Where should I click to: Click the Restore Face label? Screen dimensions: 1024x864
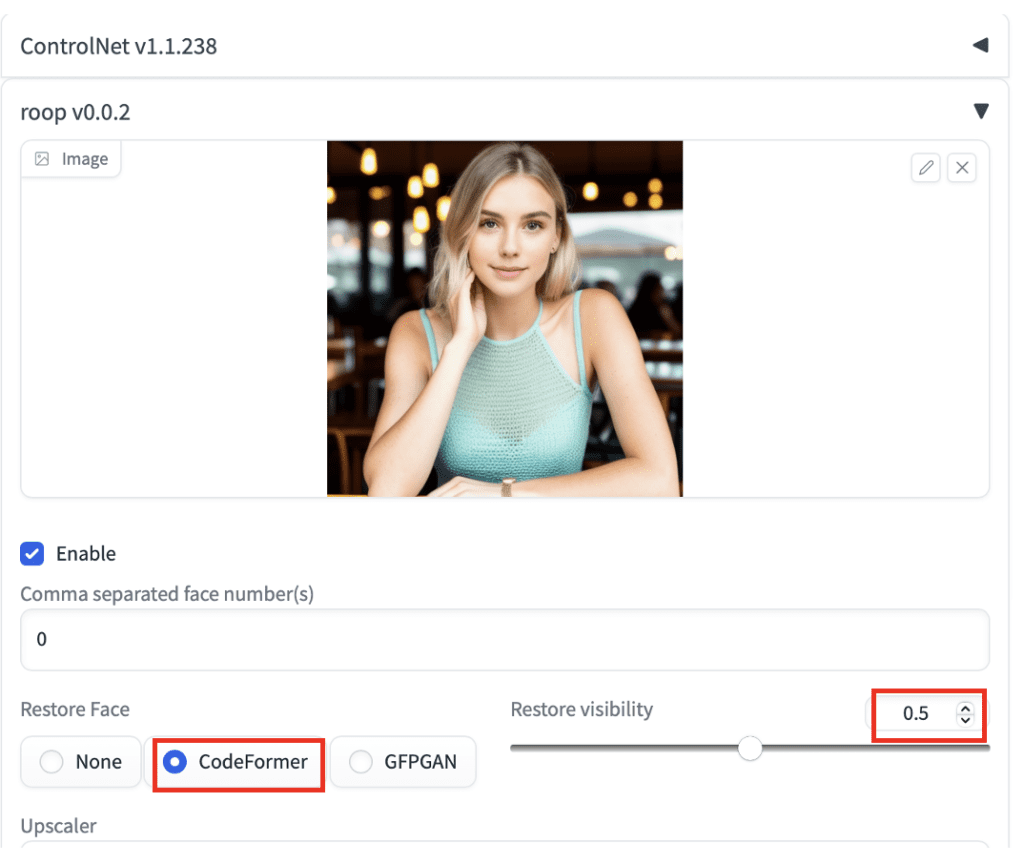coord(75,709)
